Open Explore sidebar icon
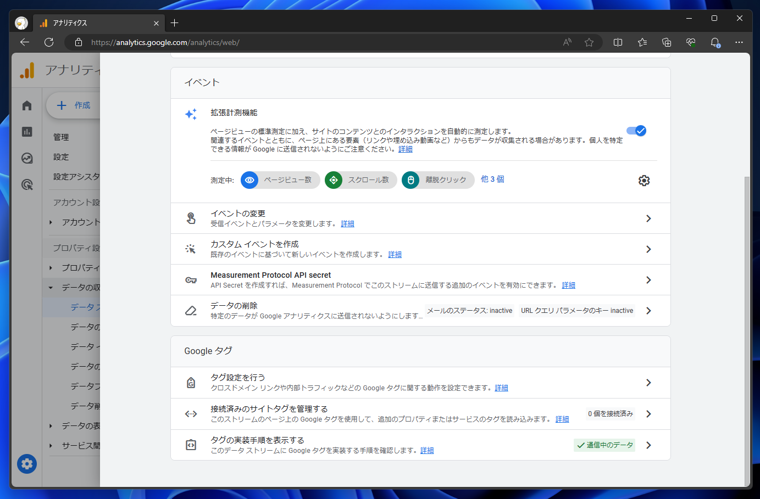This screenshot has height=499, width=760. tap(27, 158)
